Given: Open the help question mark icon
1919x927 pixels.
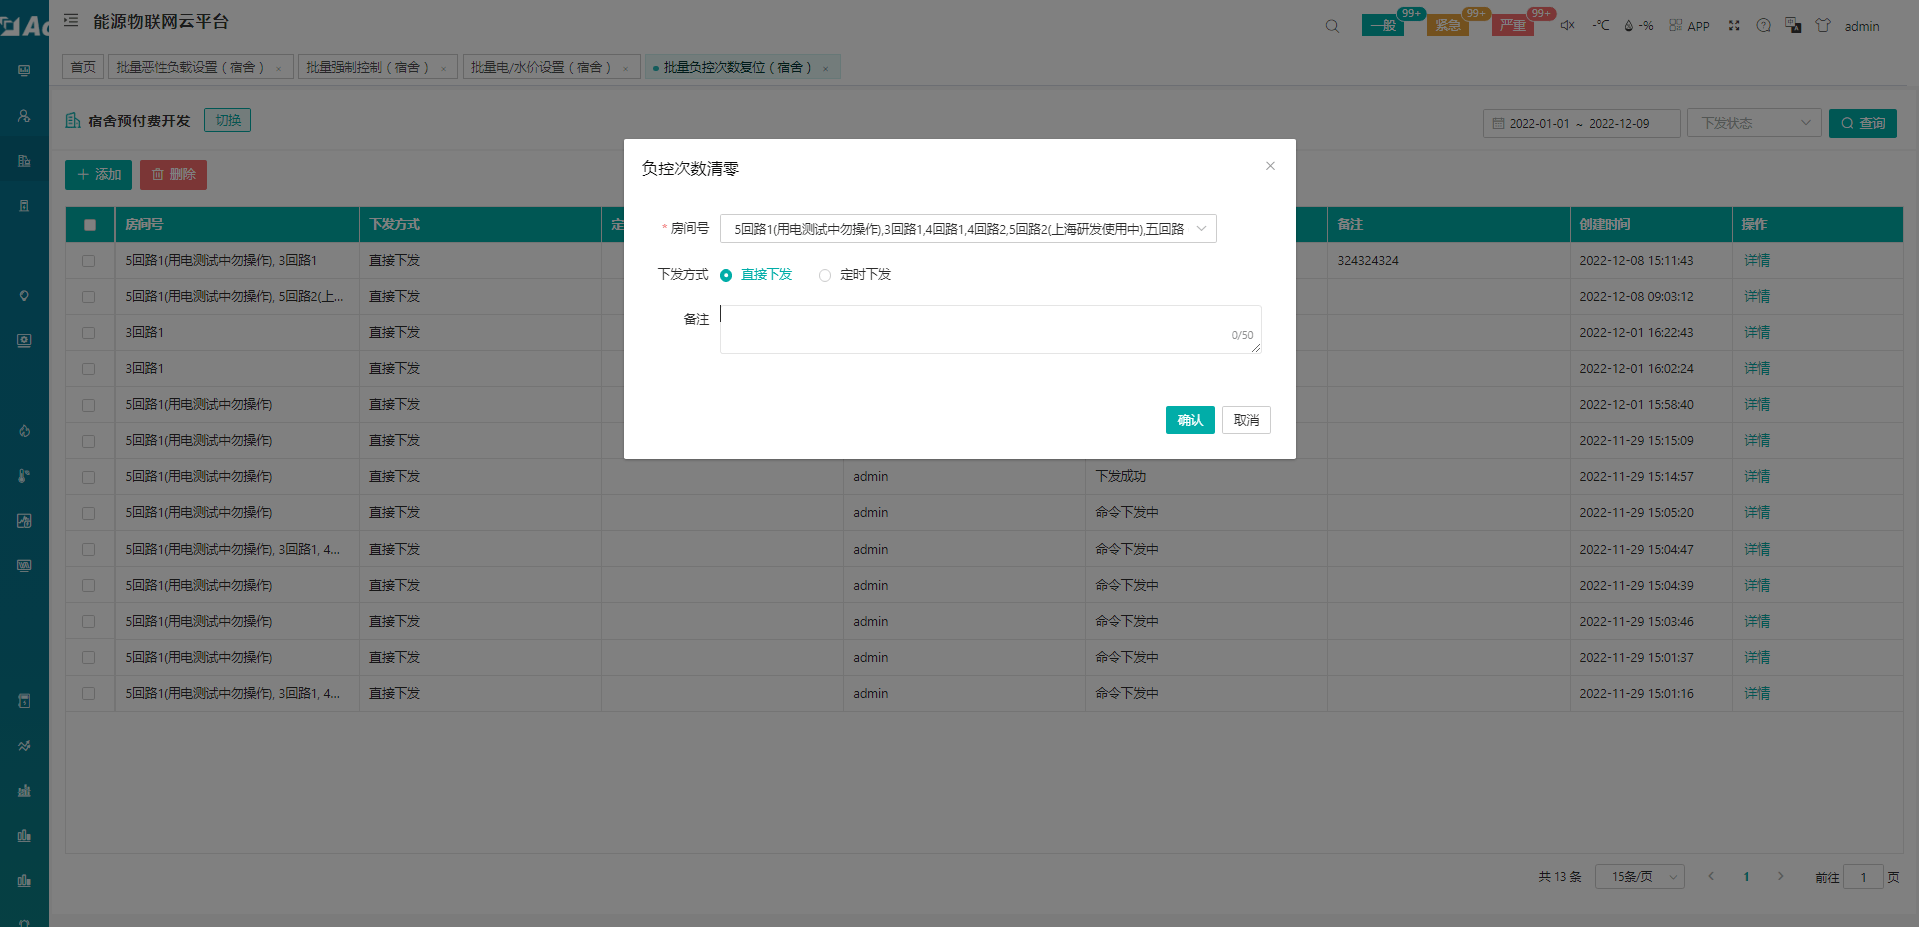Looking at the screenshot, I should (x=1763, y=25).
